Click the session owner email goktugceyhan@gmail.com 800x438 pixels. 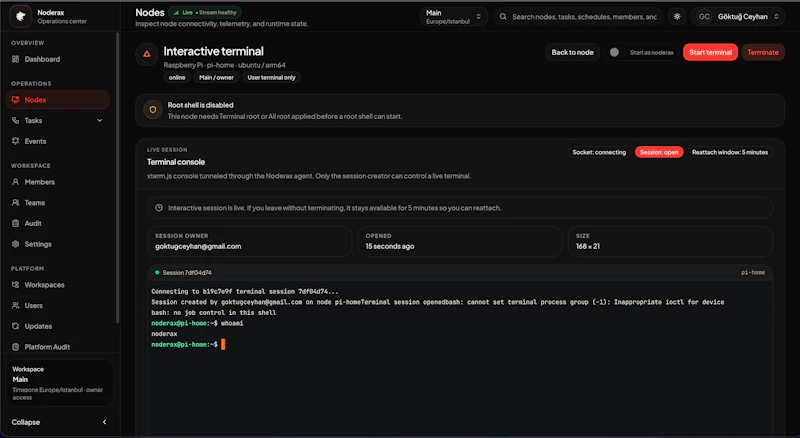(198, 246)
